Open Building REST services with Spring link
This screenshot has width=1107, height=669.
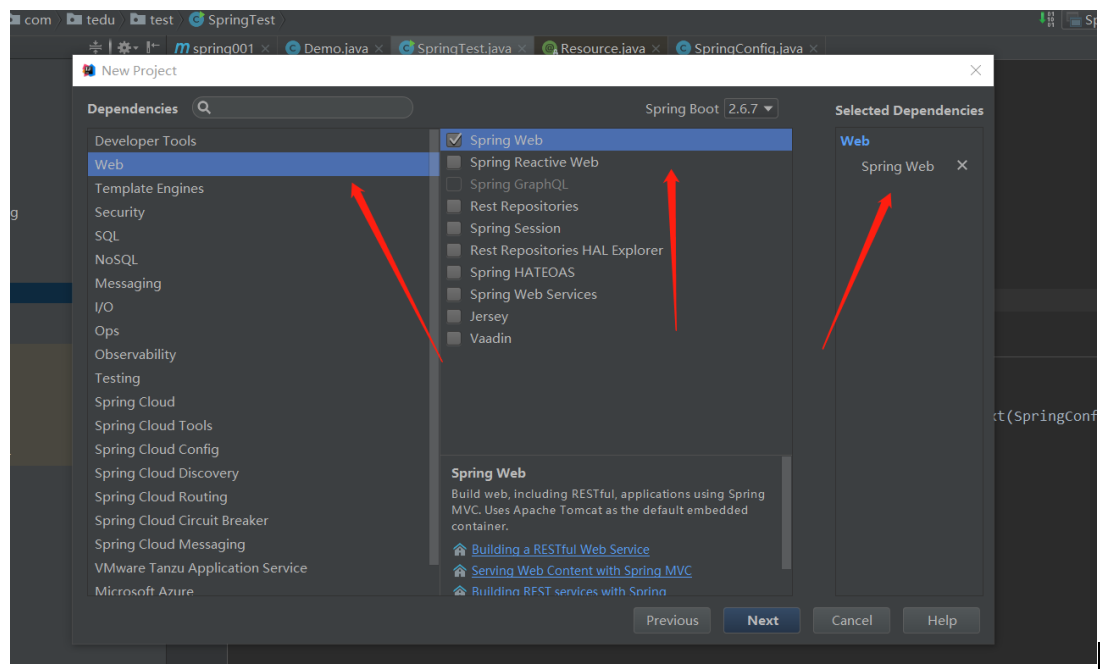coord(569,591)
